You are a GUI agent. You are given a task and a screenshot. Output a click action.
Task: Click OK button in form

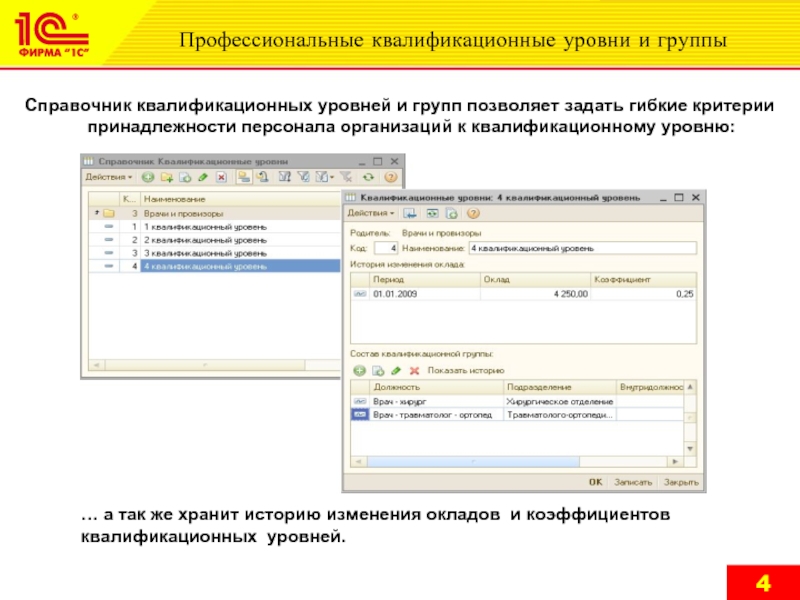point(595,482)
